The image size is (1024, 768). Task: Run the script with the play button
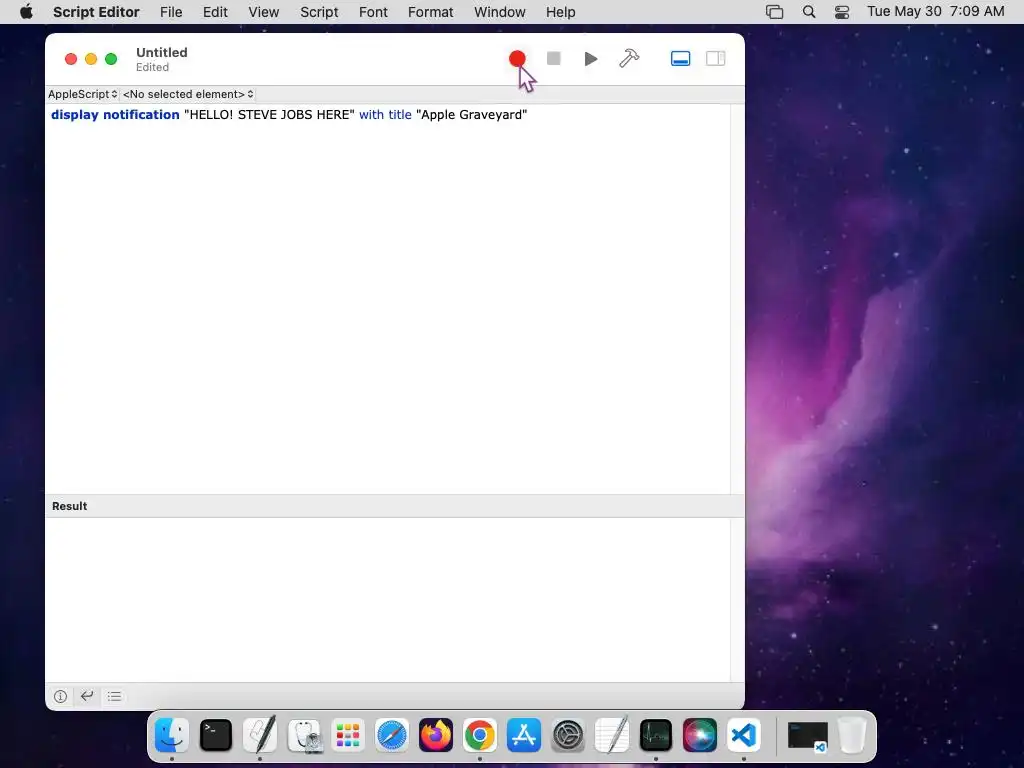[591, 59]
